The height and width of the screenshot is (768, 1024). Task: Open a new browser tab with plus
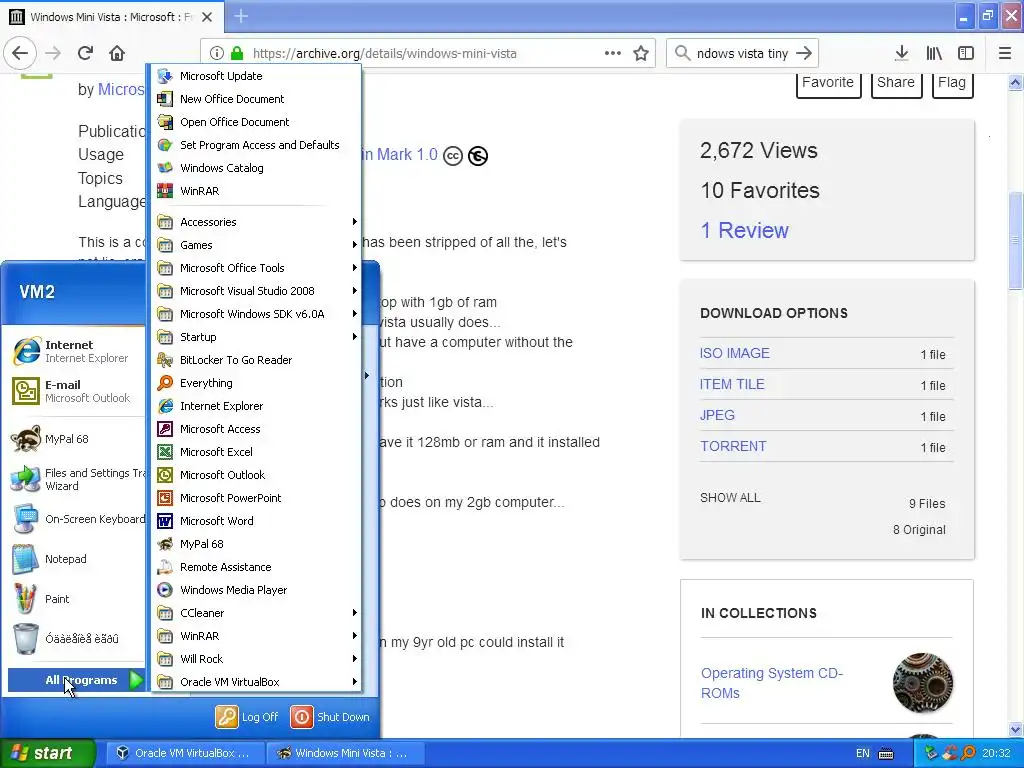(x=241, y=16)
